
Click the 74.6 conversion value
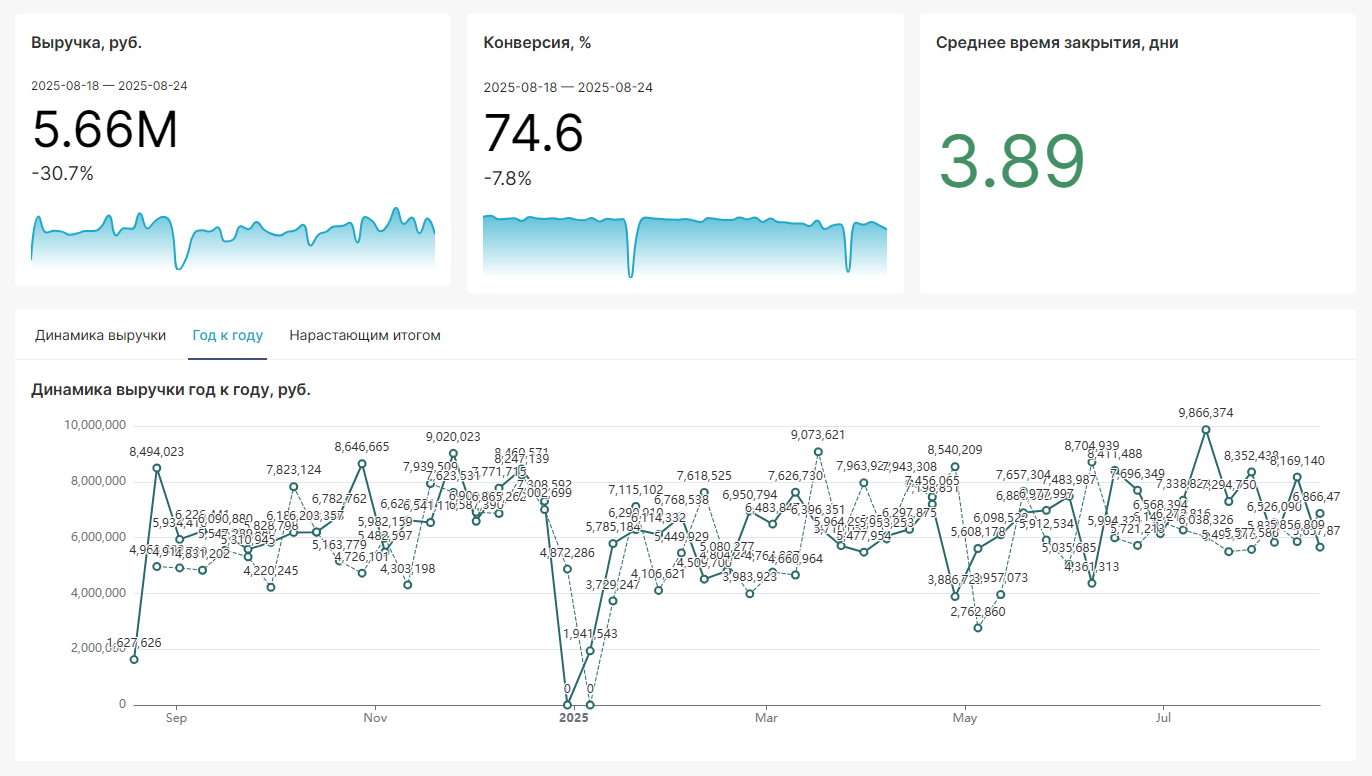click(x=533, y=133)
